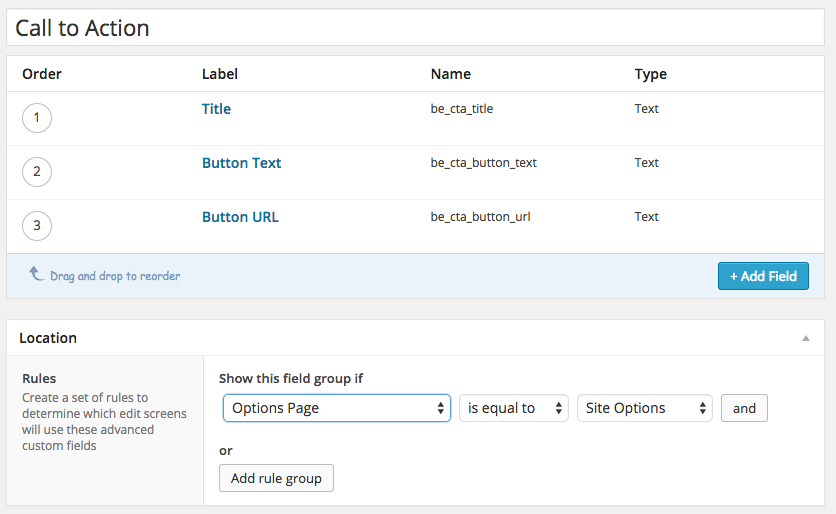Click into the Call to Action title field
This screenshot has width=836, height=514.
coord(415,28)
